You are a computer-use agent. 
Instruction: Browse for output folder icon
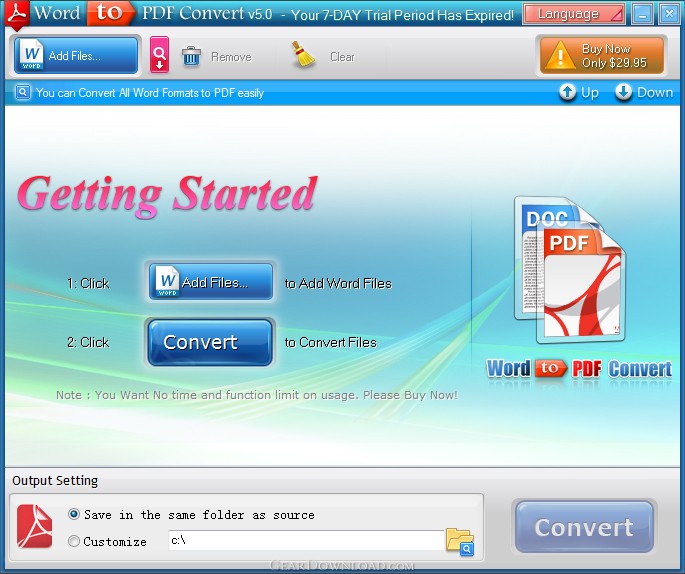(x=460, y=542)
